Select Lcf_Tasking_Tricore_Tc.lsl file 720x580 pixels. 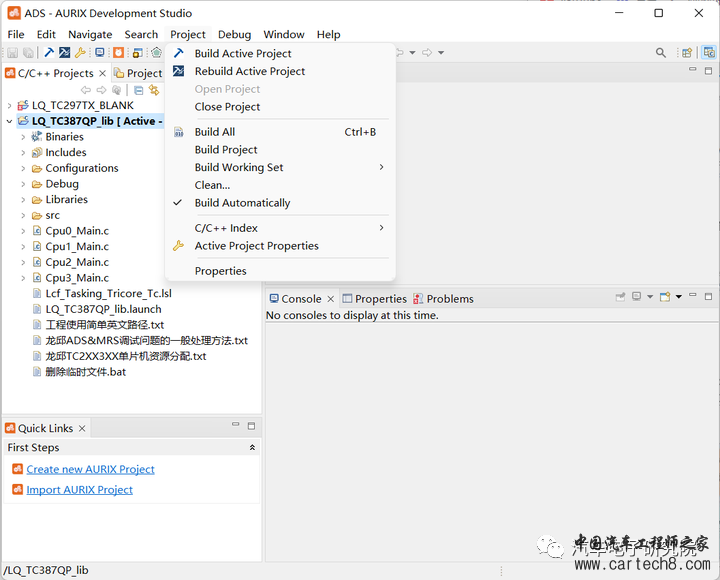point(108,293)
